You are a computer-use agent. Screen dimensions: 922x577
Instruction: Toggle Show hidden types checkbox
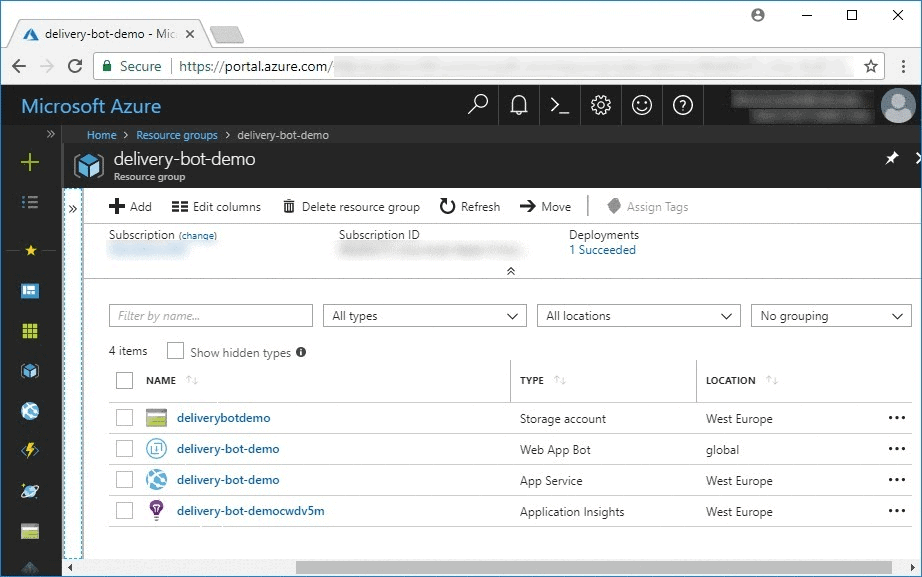coord(175,351)
